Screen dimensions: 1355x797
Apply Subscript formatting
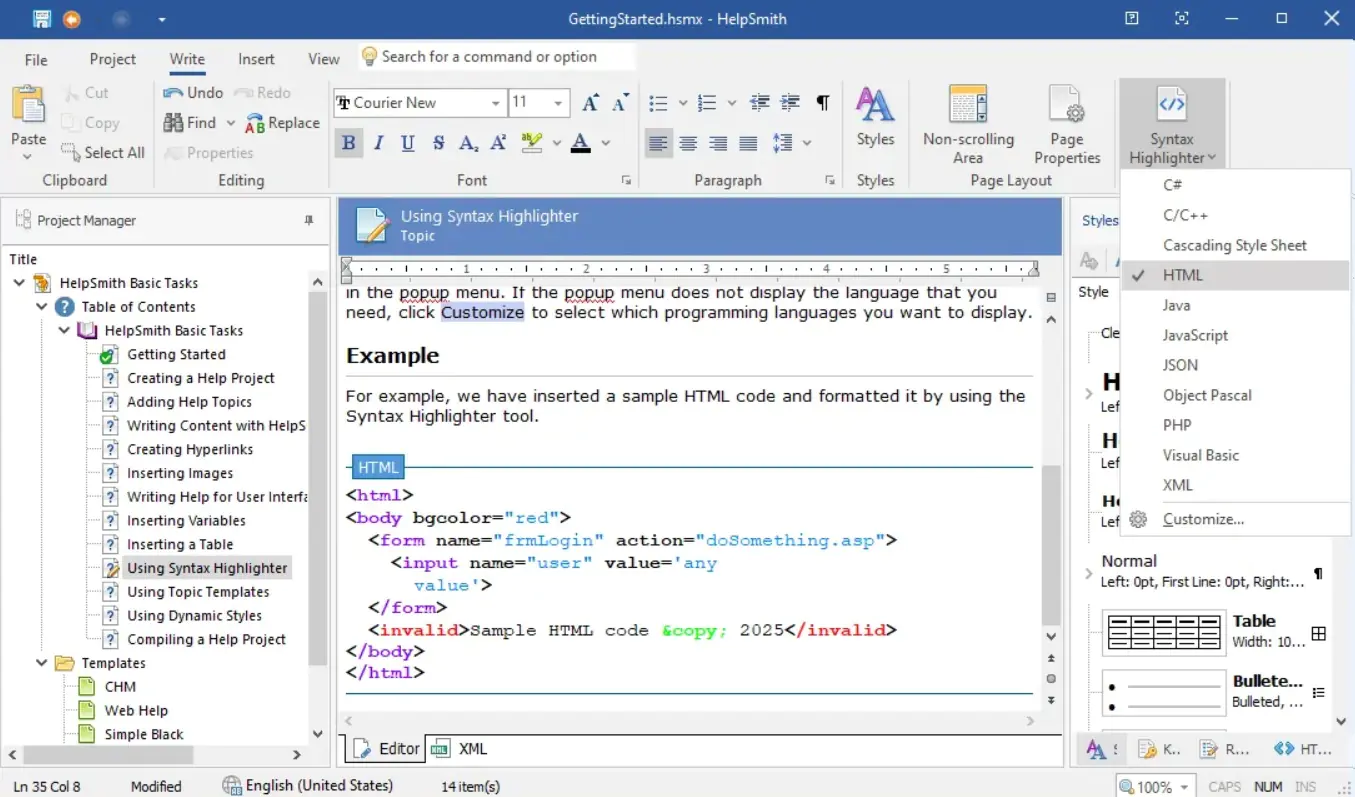(x=468, y=143)
